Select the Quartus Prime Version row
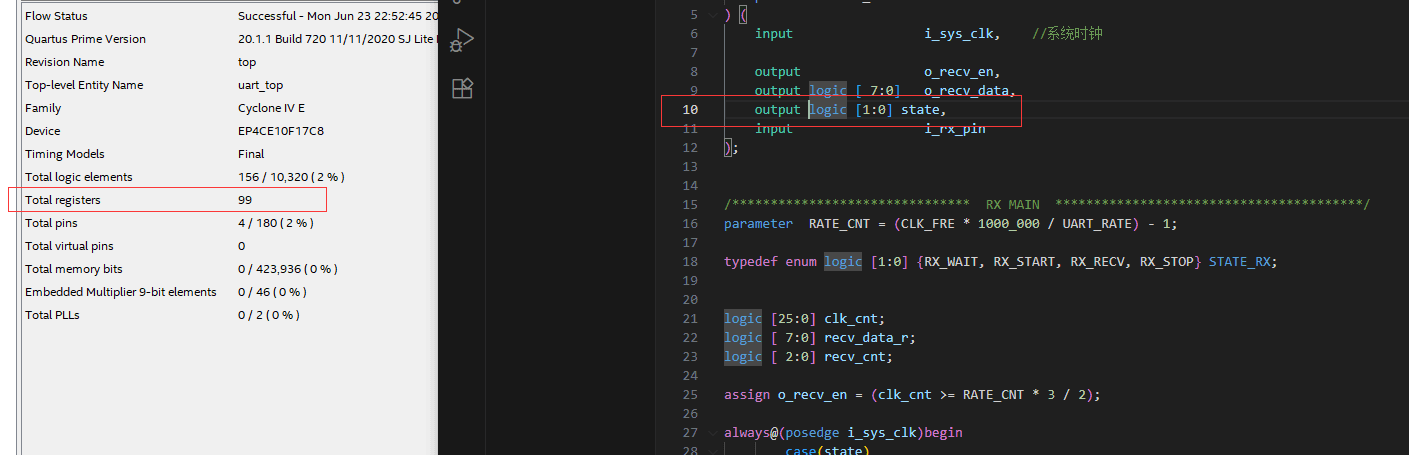 [228, 39]
